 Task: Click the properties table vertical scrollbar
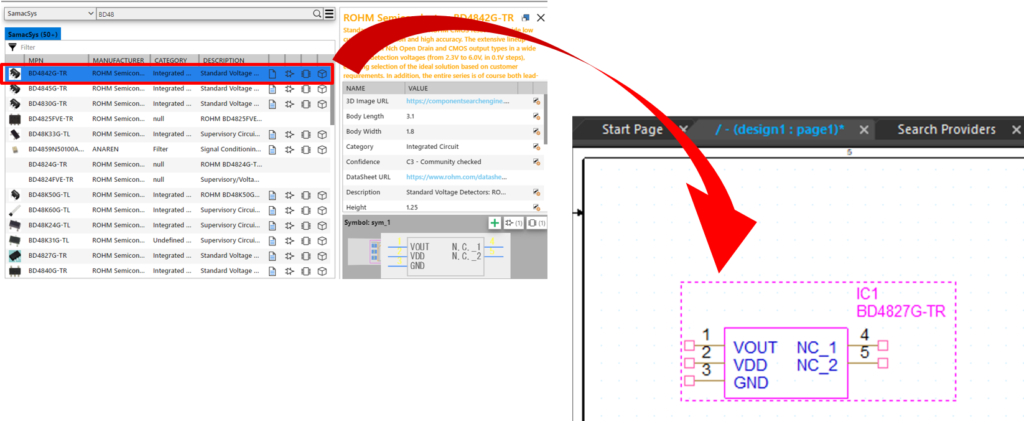[545, 119]
